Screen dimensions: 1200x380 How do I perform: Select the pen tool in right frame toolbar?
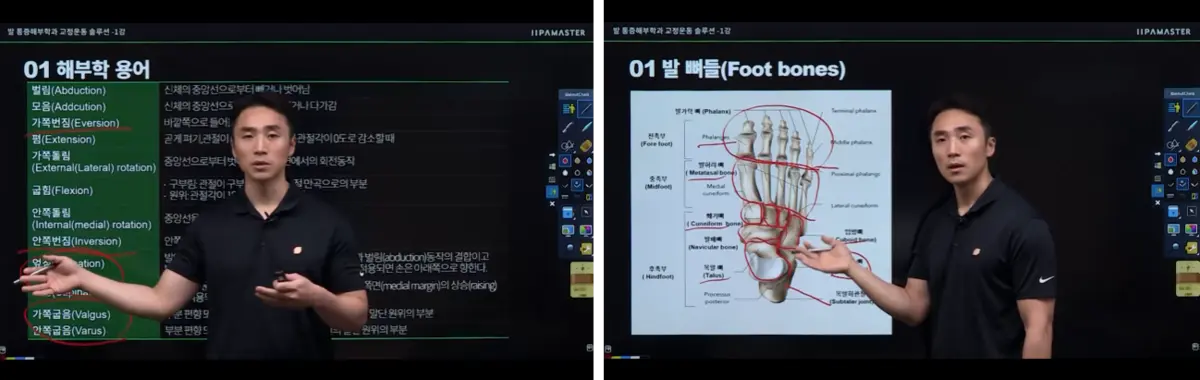click(x=1173, y=125)
